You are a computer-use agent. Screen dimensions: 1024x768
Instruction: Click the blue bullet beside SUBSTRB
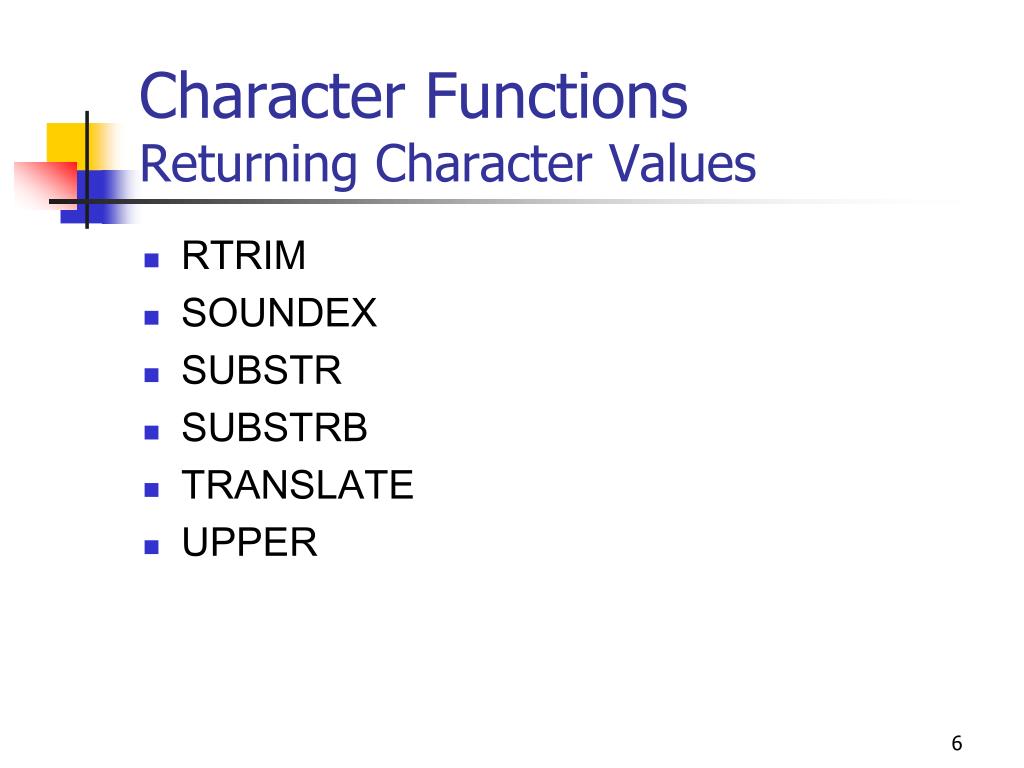point(152,432)
